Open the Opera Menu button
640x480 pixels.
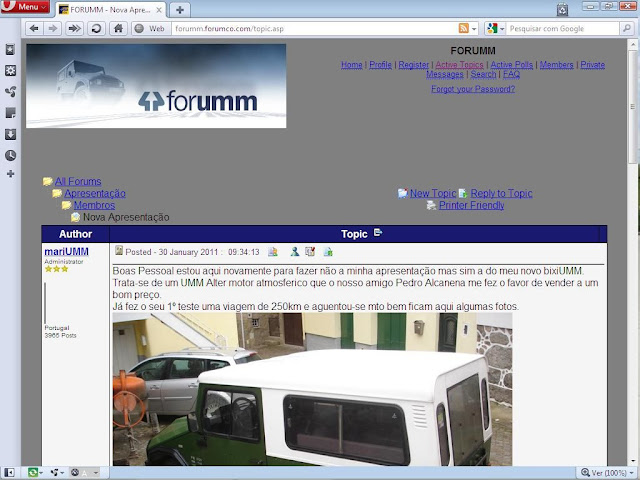point(25,7)
